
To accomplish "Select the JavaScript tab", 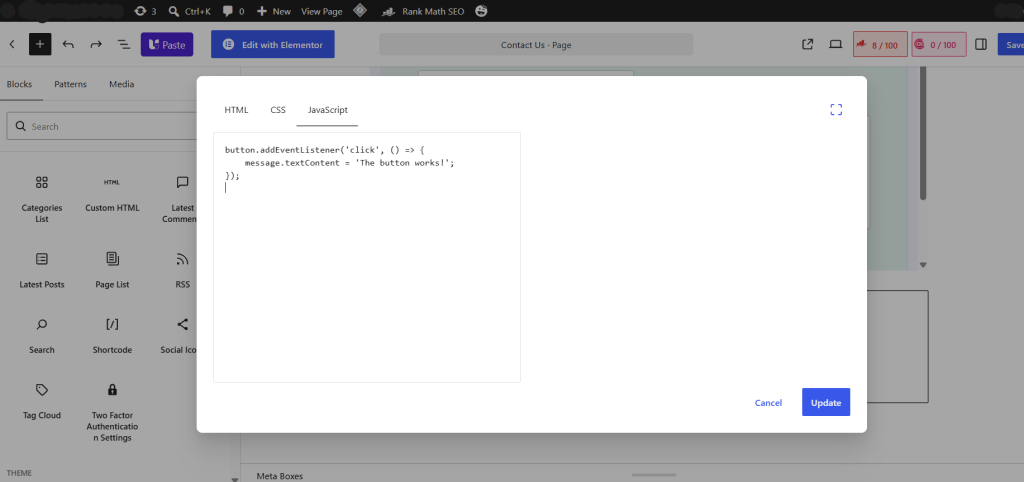I will (x=327, y=110).
